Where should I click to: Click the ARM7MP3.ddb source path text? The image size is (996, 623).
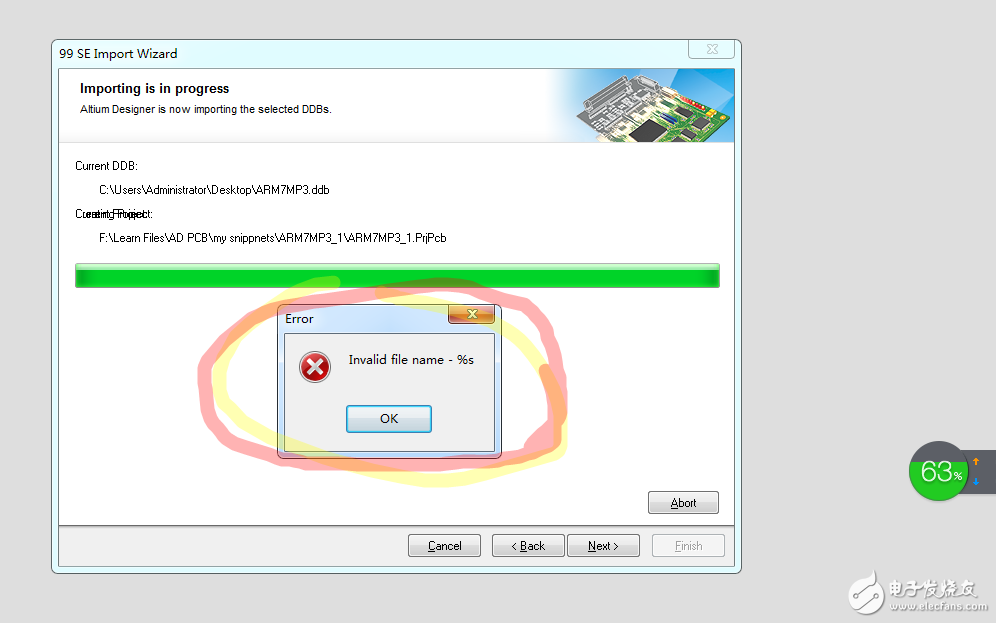pyautogui.click(x=214, y=190)
